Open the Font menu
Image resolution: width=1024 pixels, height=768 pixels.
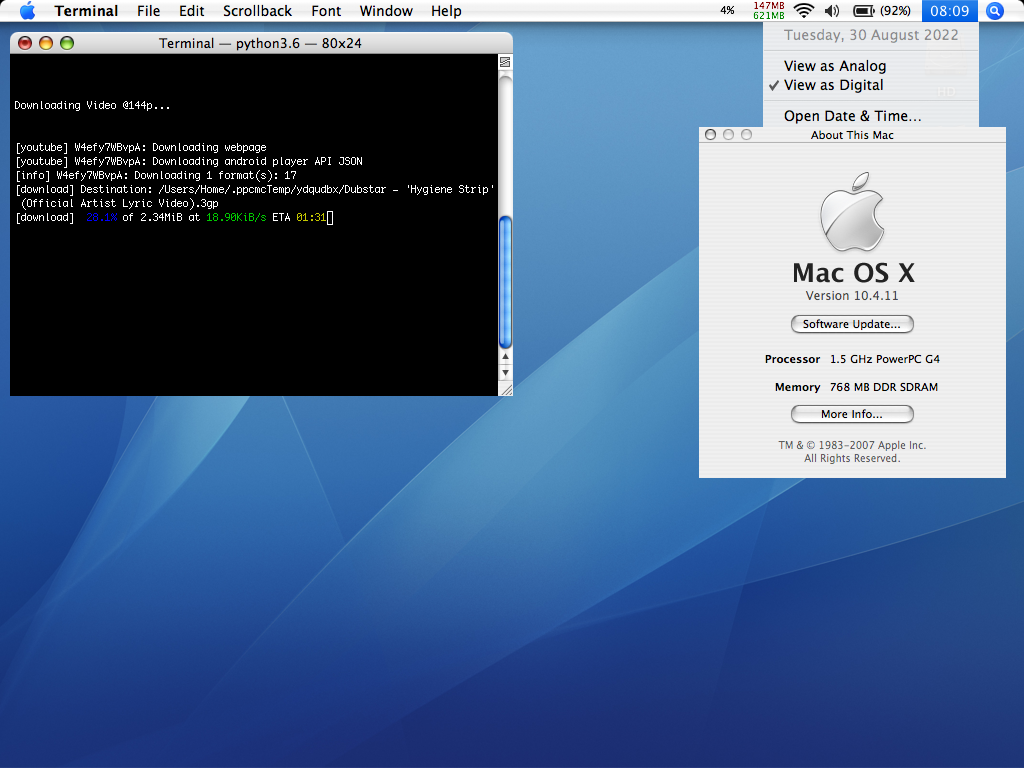326,10
